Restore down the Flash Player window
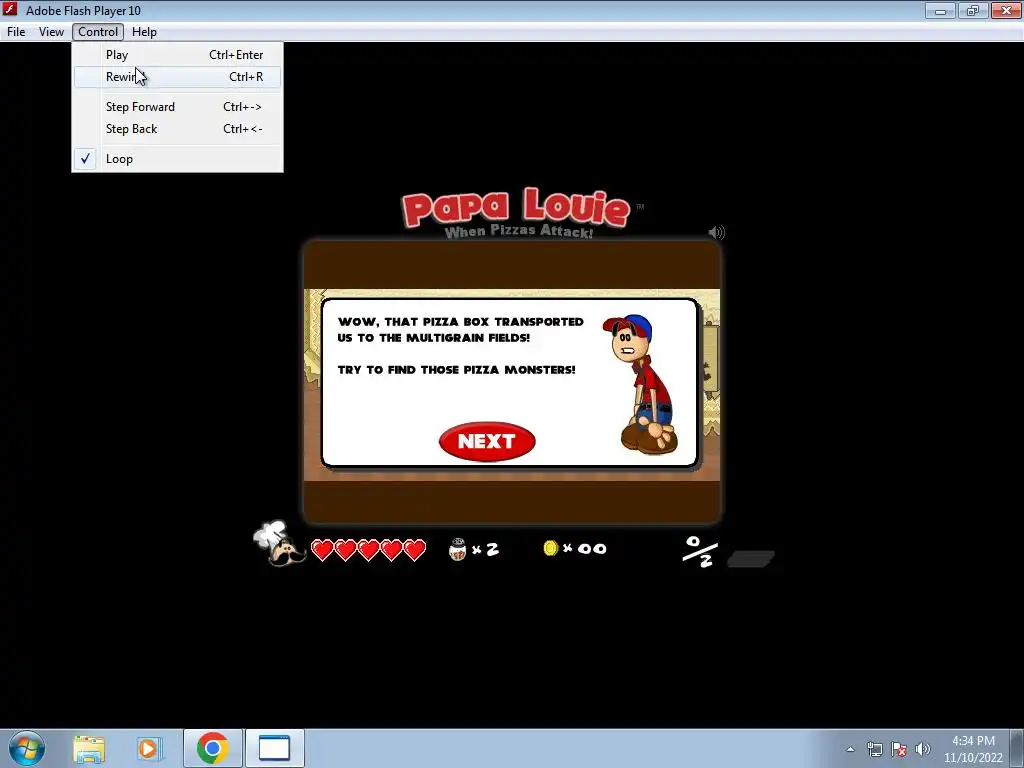The width and height of the screenshot is (1024, 768). point(973,10)
